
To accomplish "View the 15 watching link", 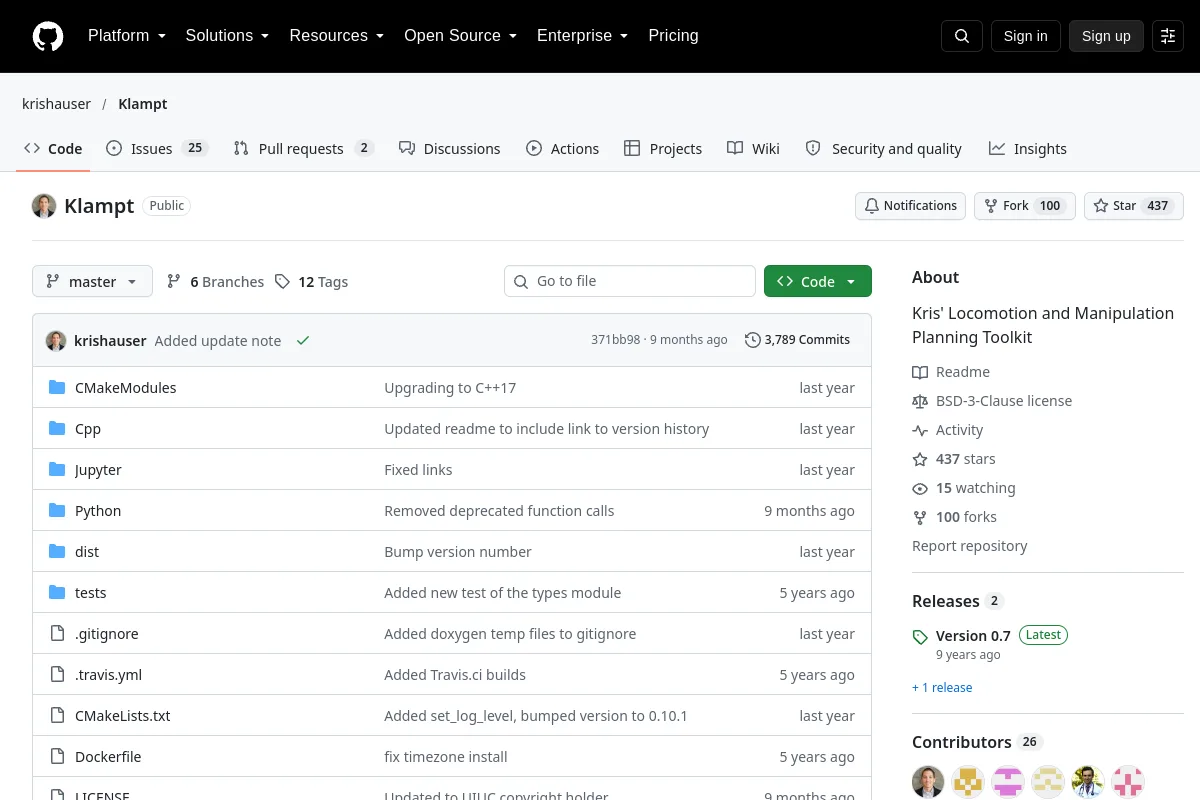I will 964,488.
